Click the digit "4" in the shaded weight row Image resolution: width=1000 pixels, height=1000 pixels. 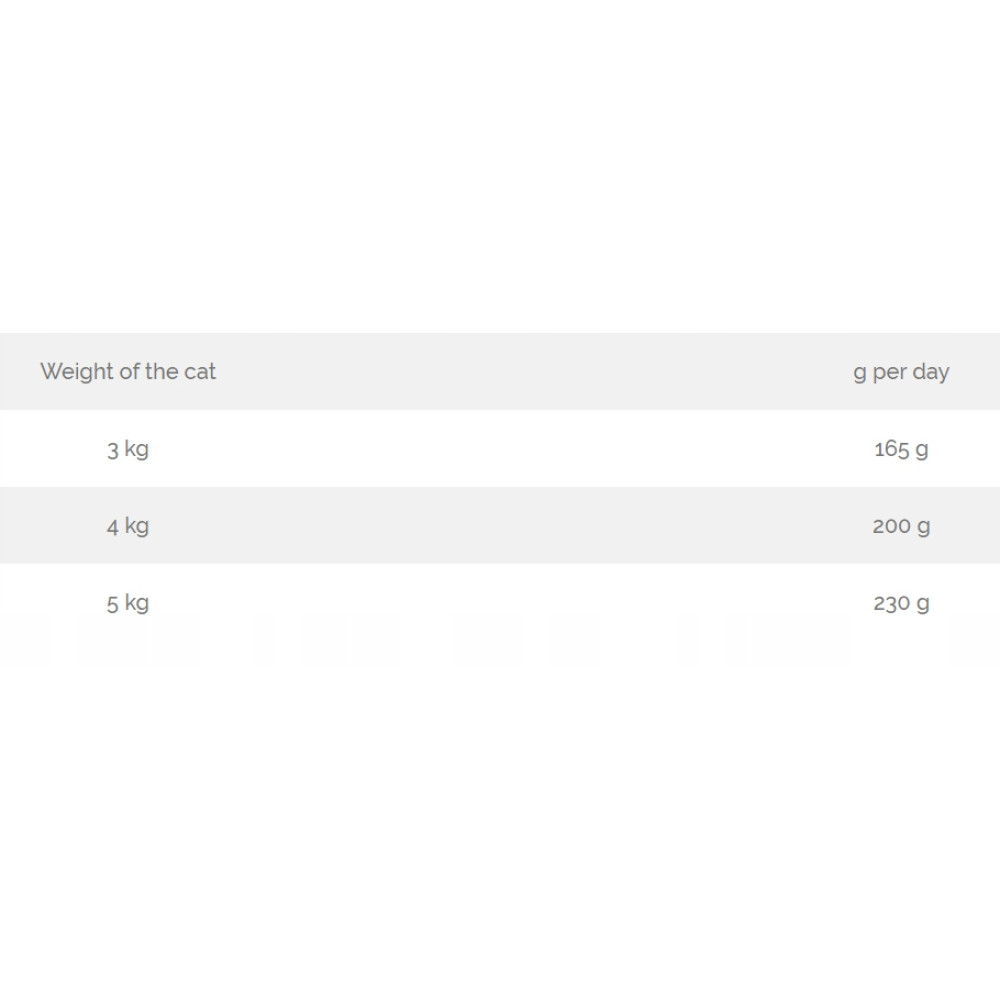[112, 526]
